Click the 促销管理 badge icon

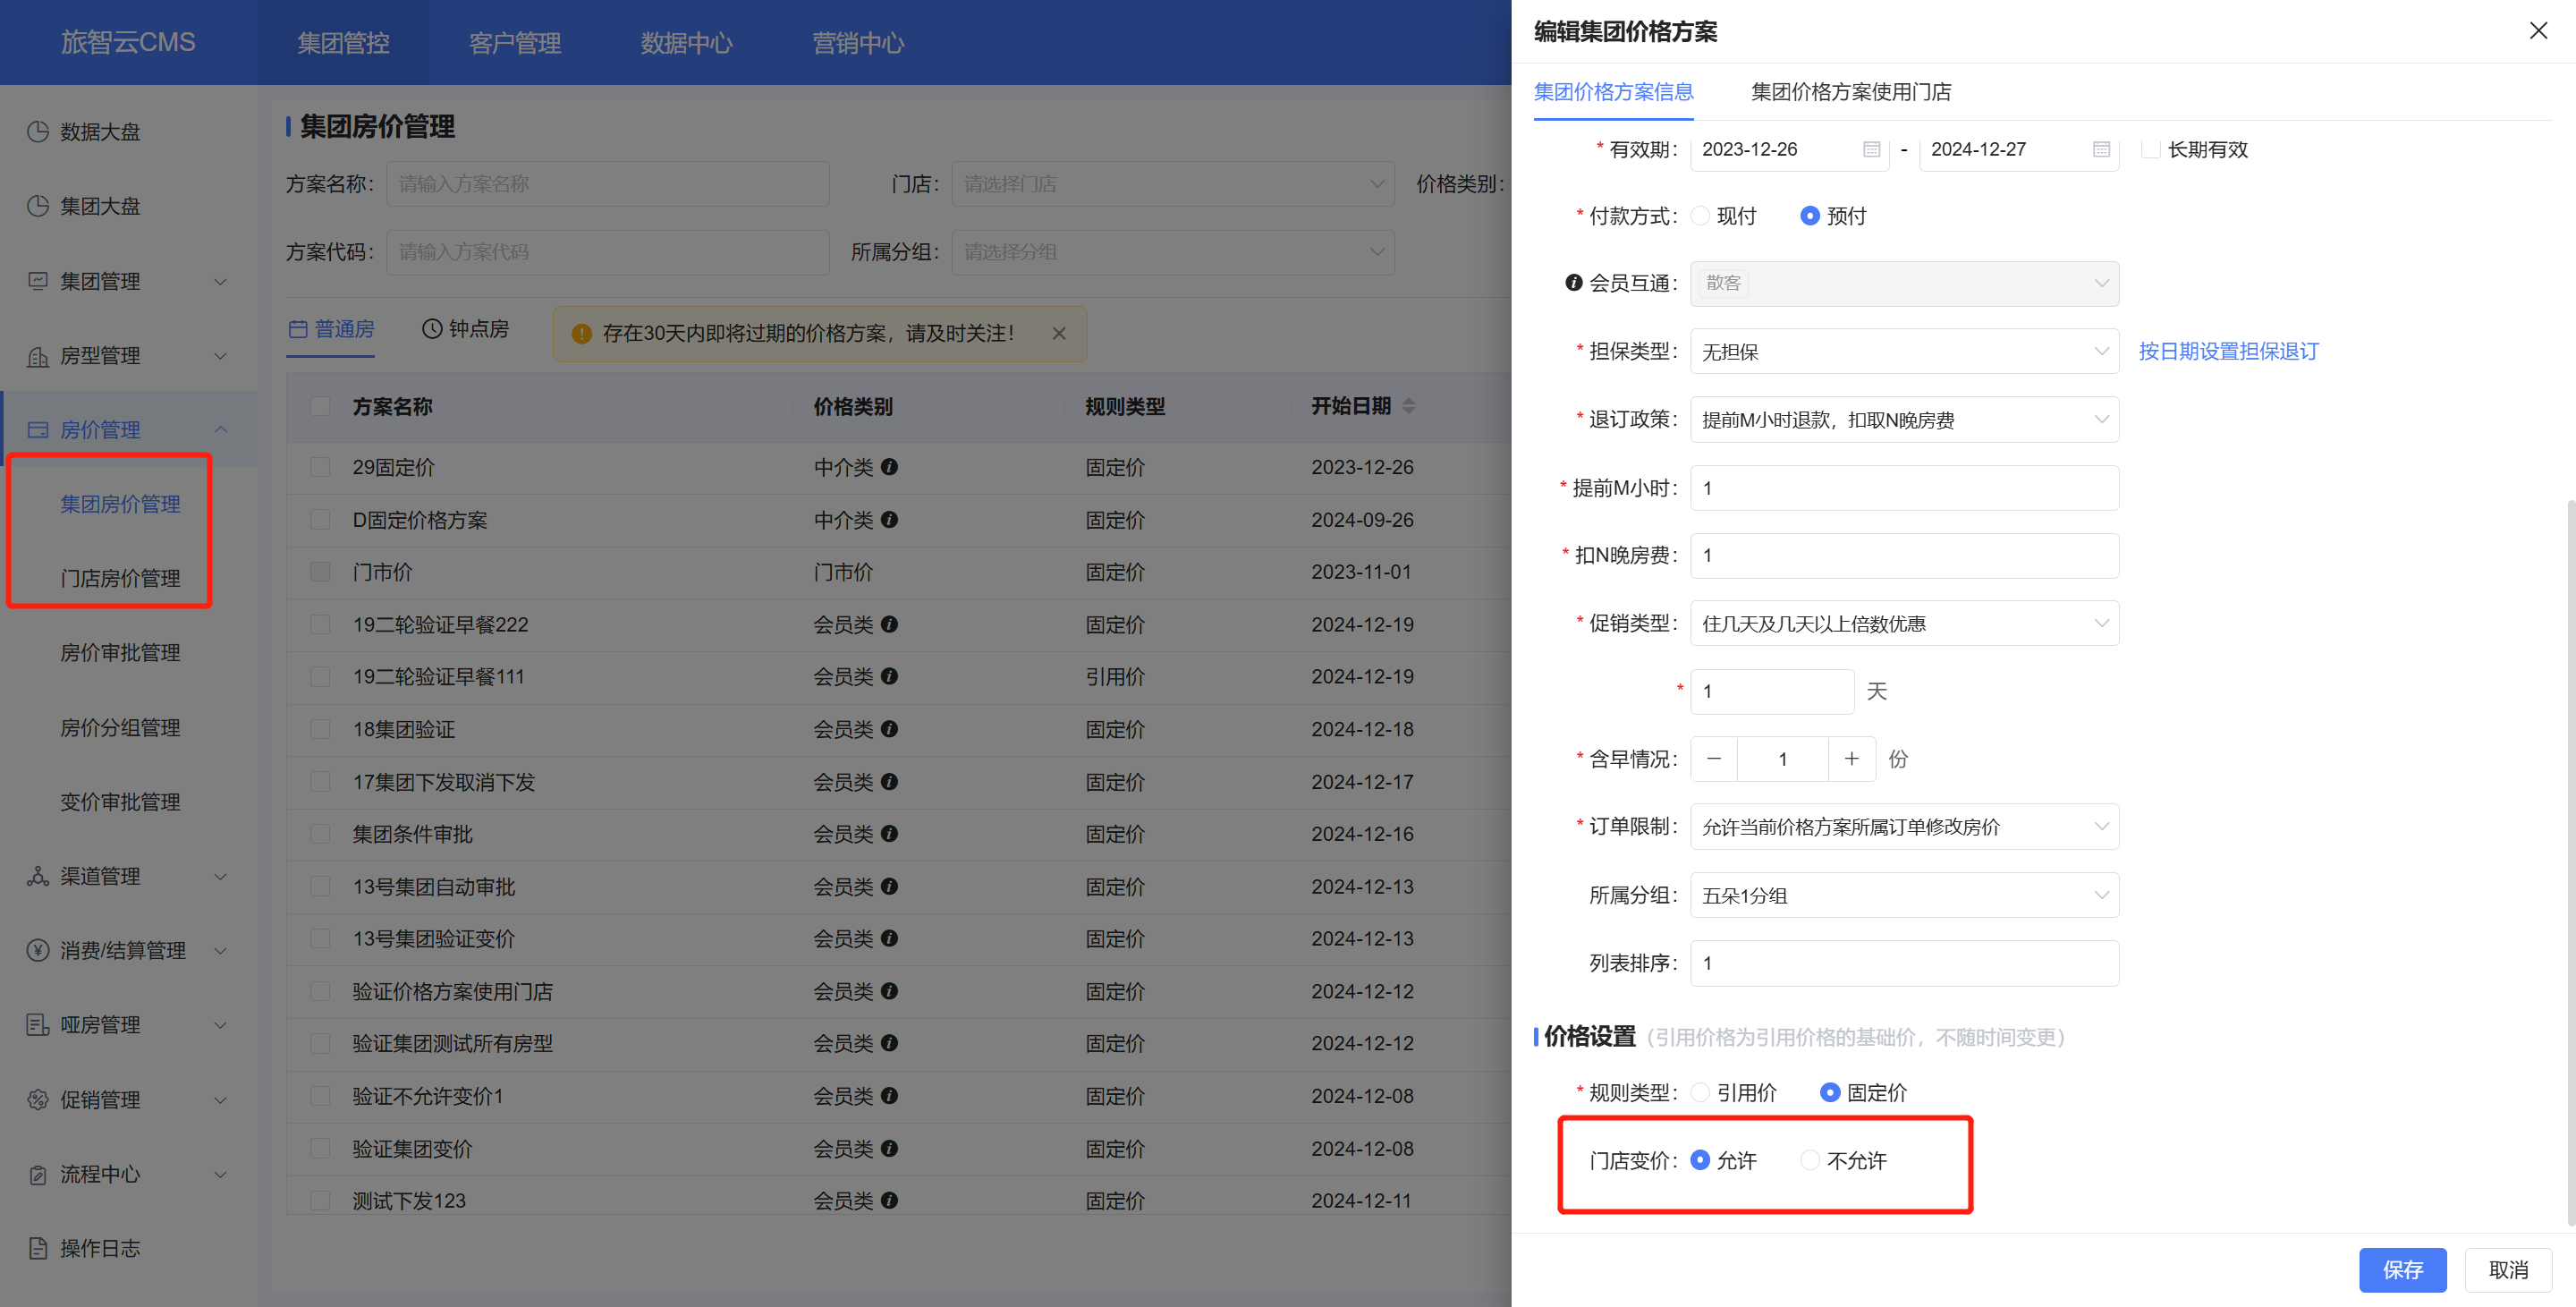[x=38, y=1100]
